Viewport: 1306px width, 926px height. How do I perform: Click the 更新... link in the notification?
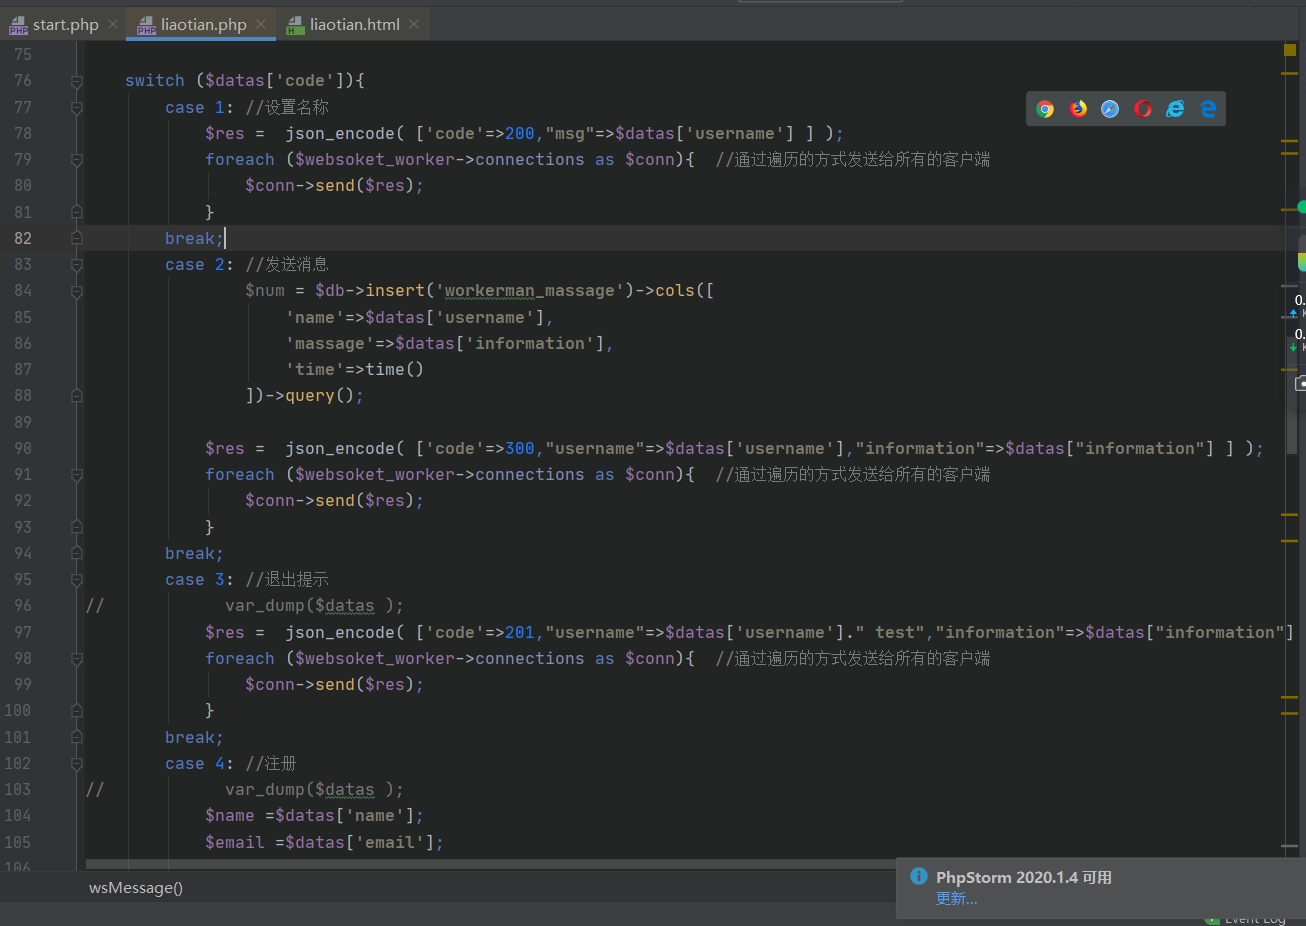tap(956, 898)
